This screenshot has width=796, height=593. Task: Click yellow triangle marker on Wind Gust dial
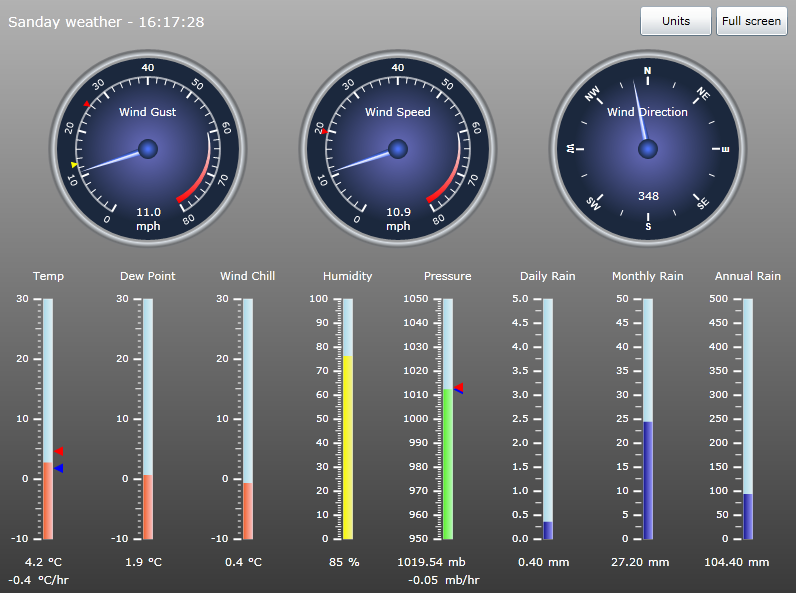coord(74,165)
